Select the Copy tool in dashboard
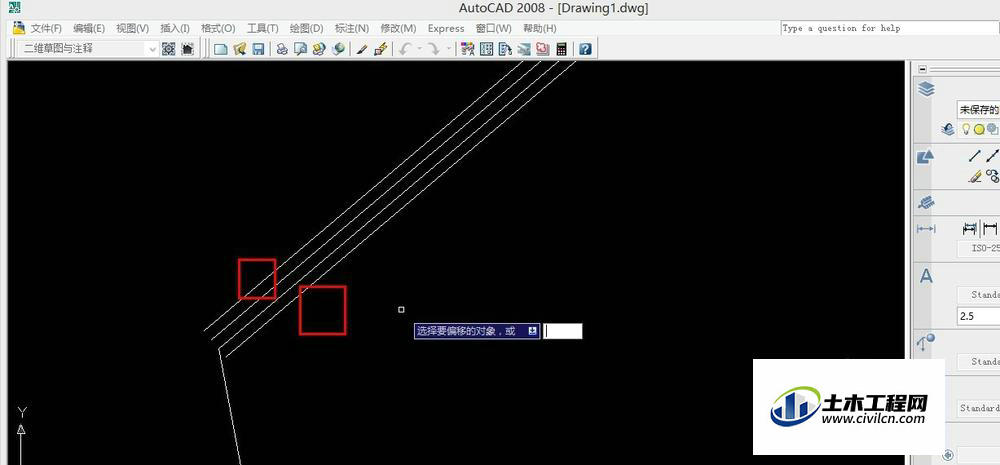1000x465 pixels. [x=992, y=175]
